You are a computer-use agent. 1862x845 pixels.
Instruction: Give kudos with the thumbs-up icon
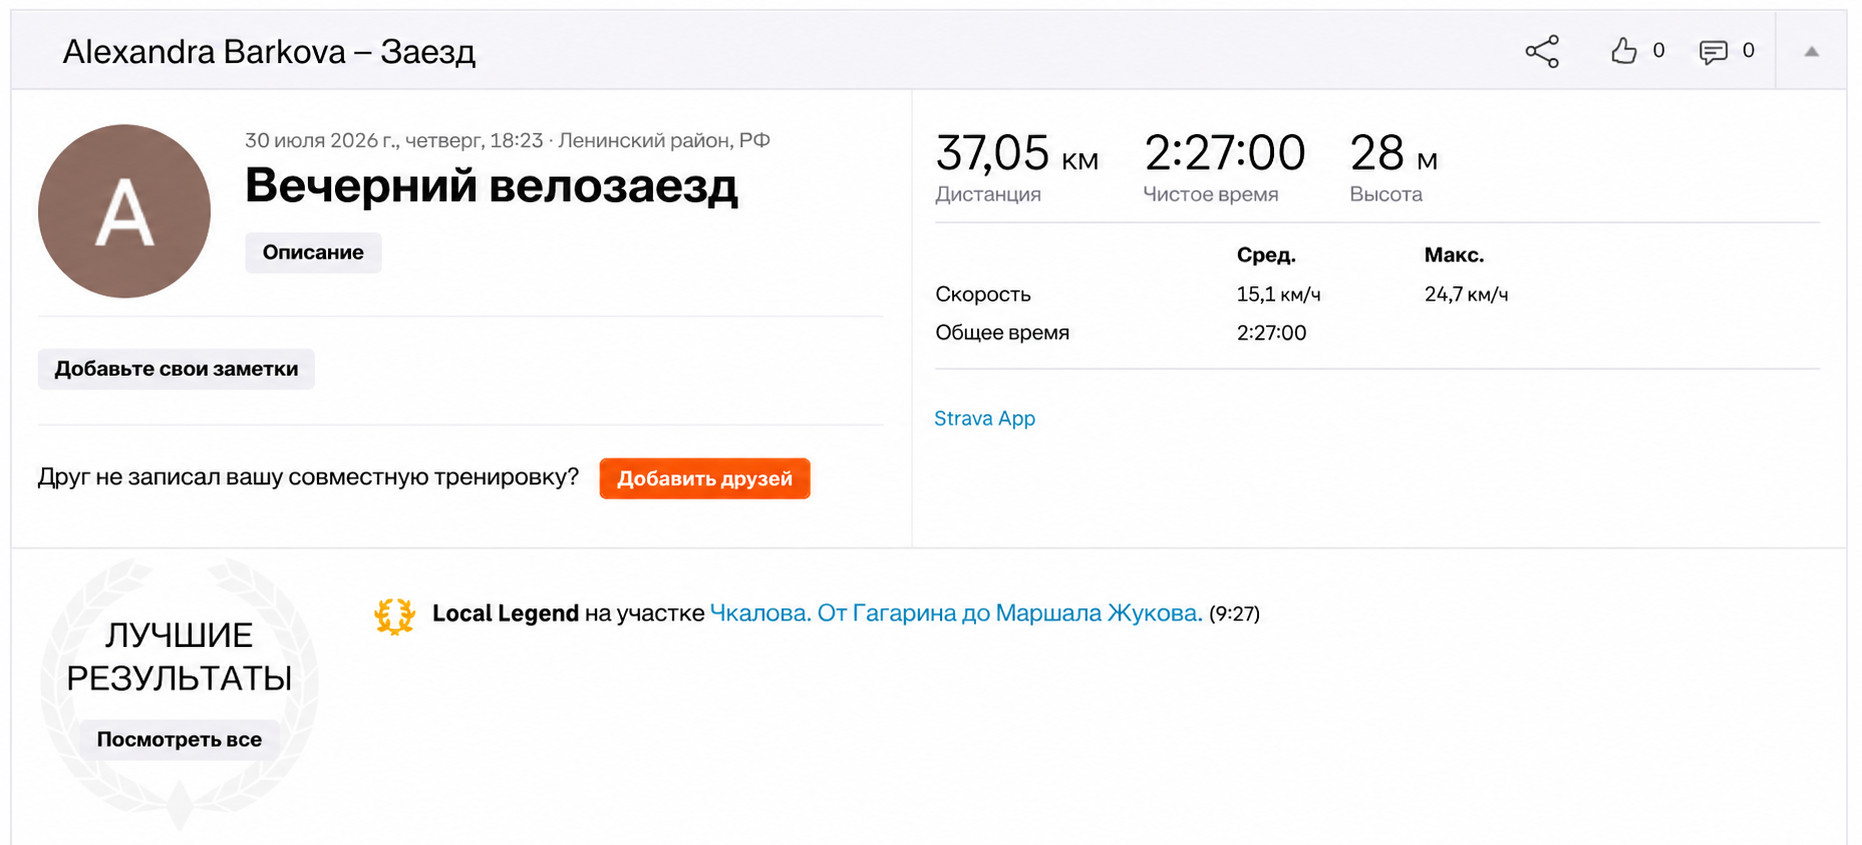(1624, 51)
